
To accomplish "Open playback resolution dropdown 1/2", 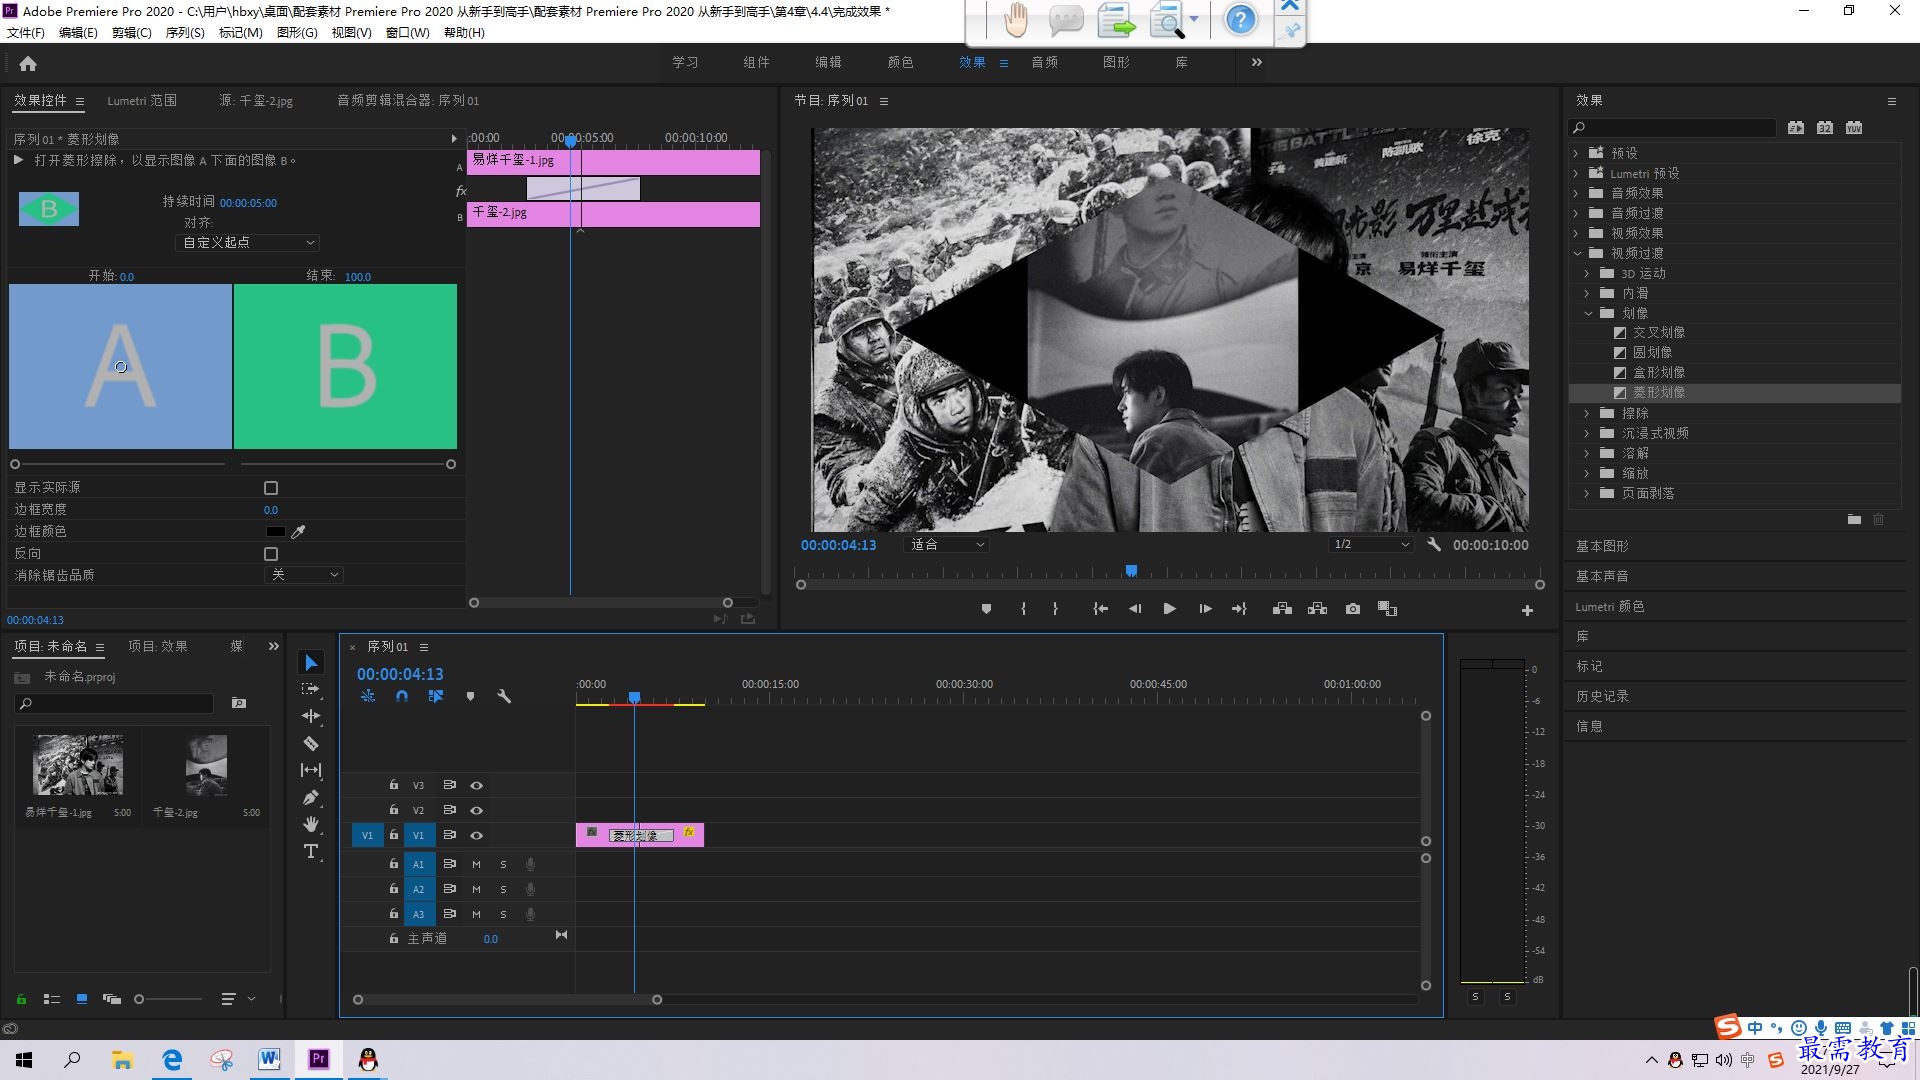I will [1370, 545].
